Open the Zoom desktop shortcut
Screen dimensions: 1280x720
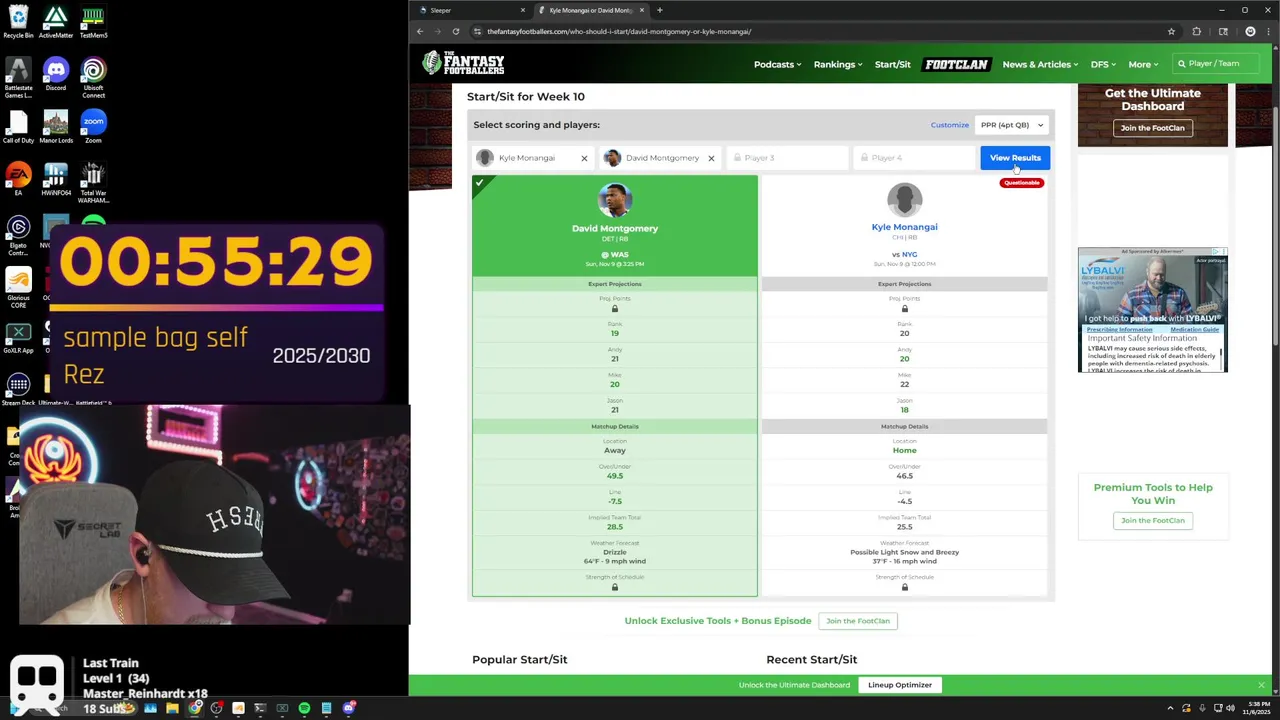pos(93,127)
